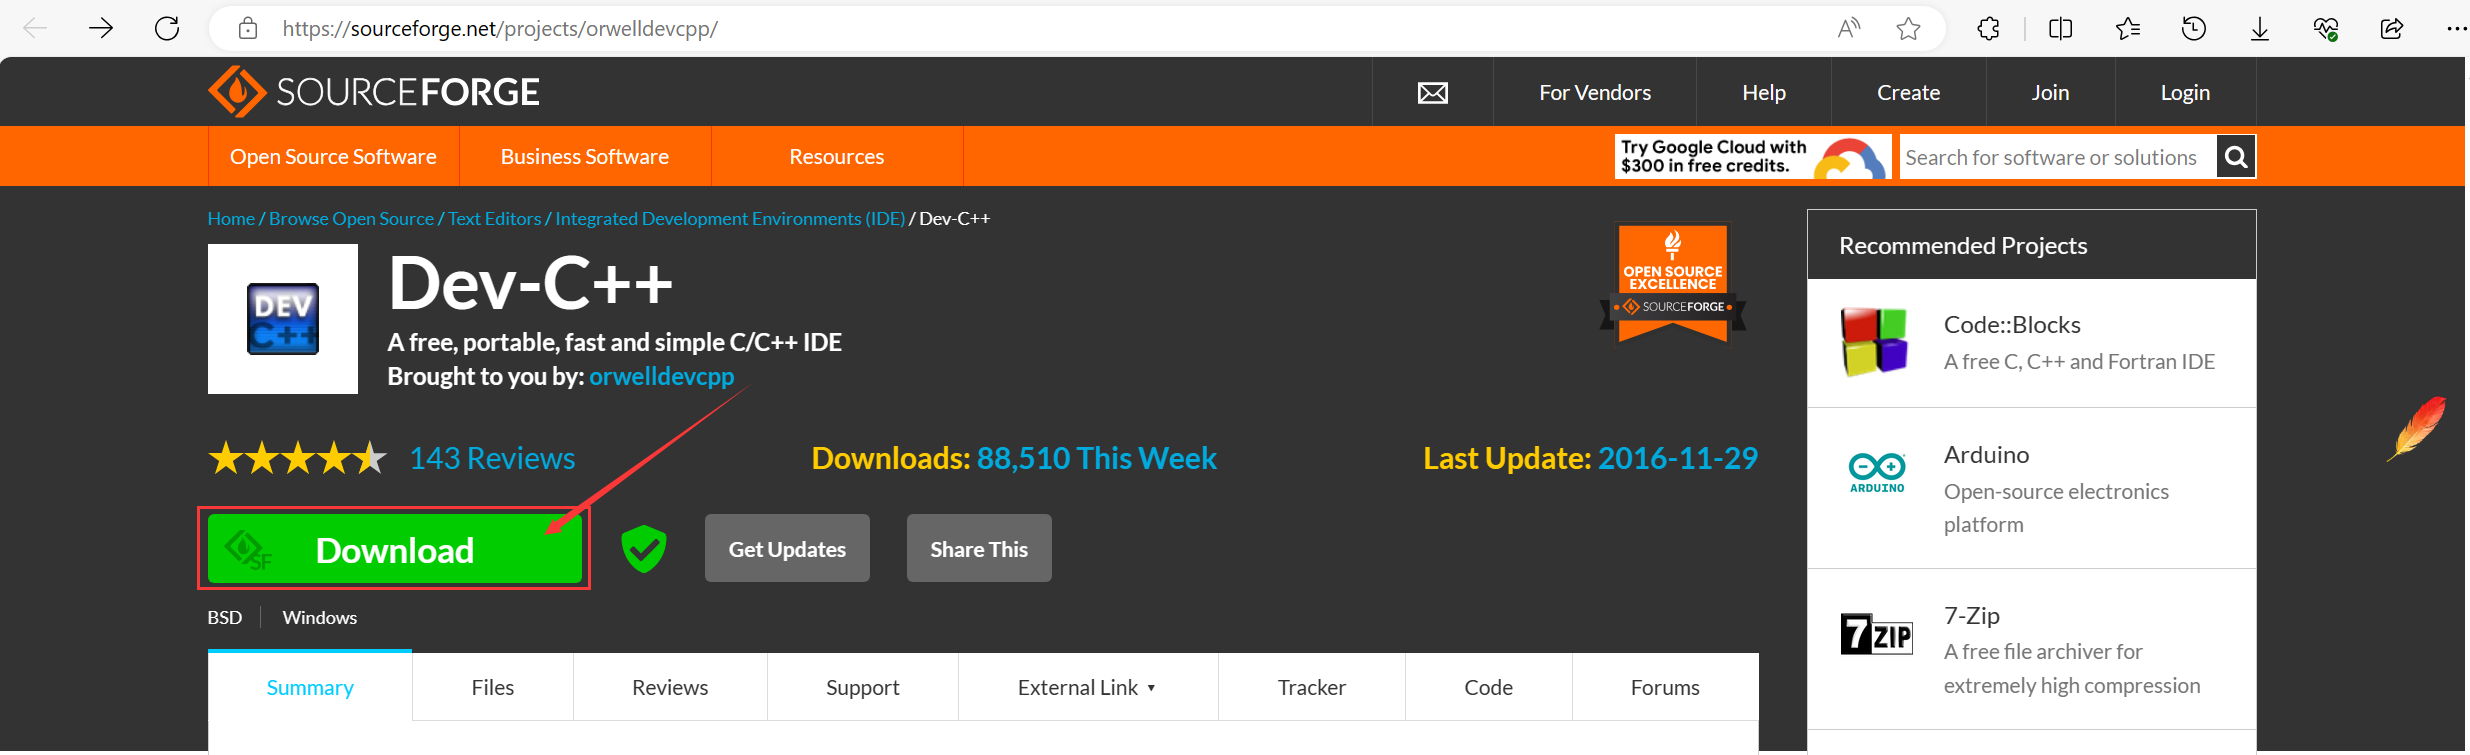Viewport: 2470px width, 755px height.
Task: Open the Help link in header
Action: (x=1764, y=92)
